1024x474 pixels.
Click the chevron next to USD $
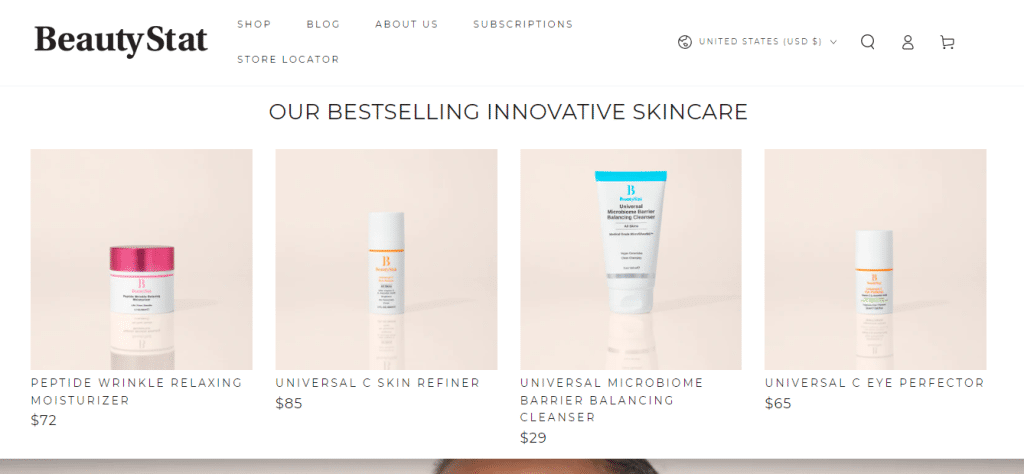point(833,42)
